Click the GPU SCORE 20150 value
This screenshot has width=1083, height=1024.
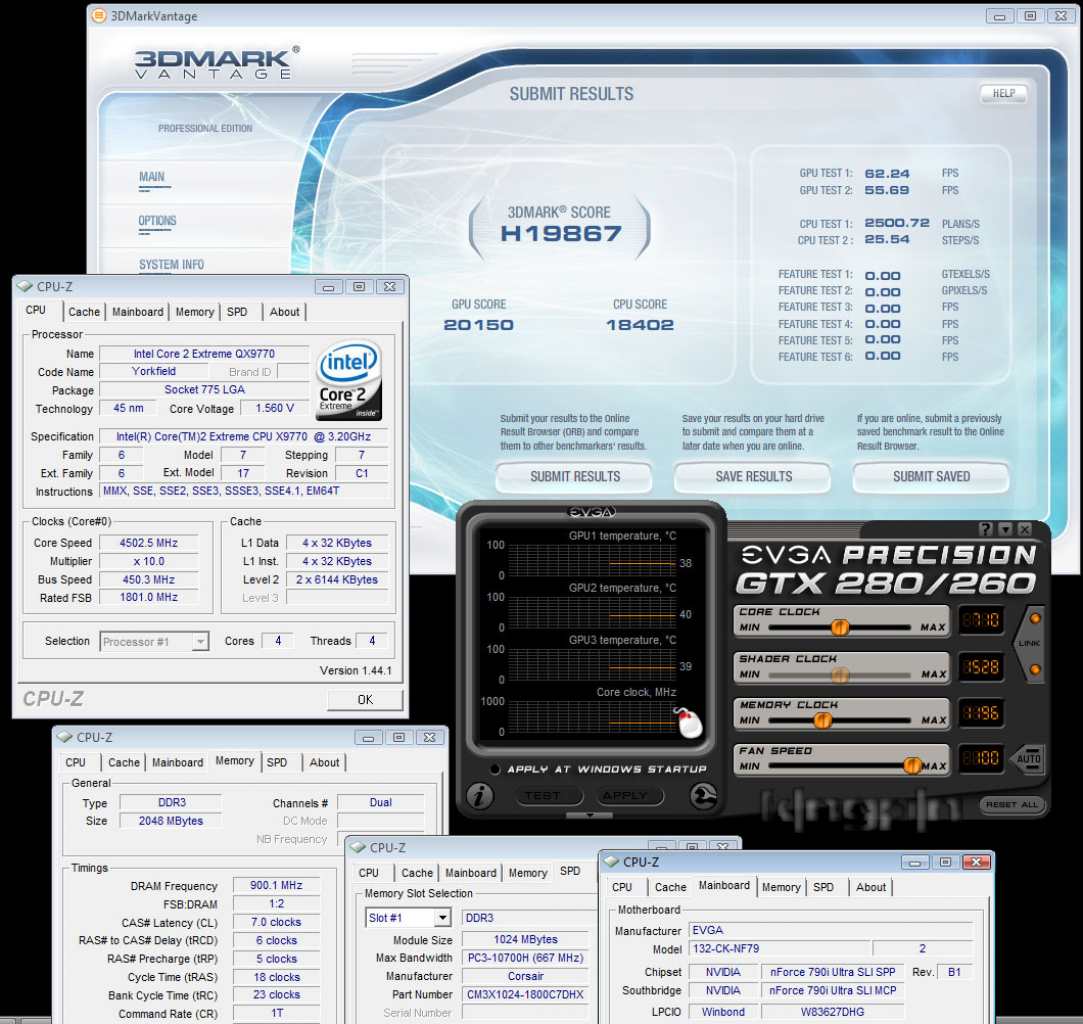[x=479, y=325]
